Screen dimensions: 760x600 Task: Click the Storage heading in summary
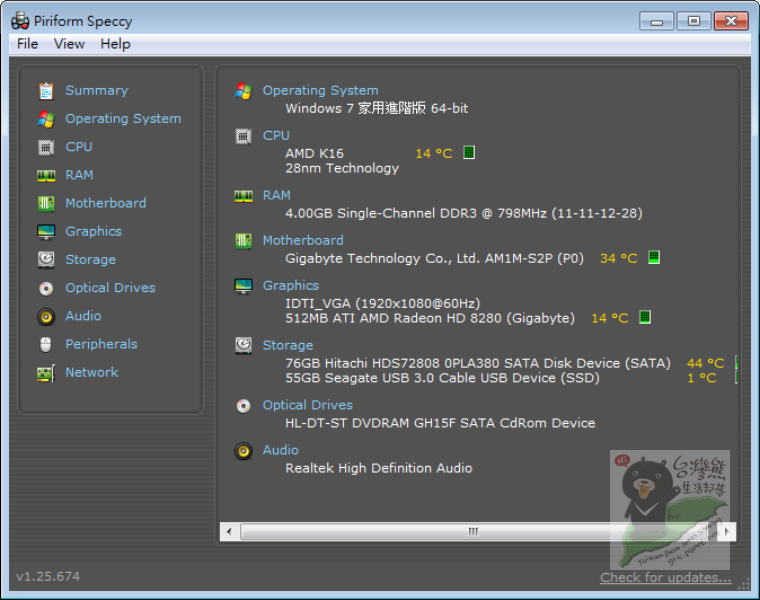[288, 346]
